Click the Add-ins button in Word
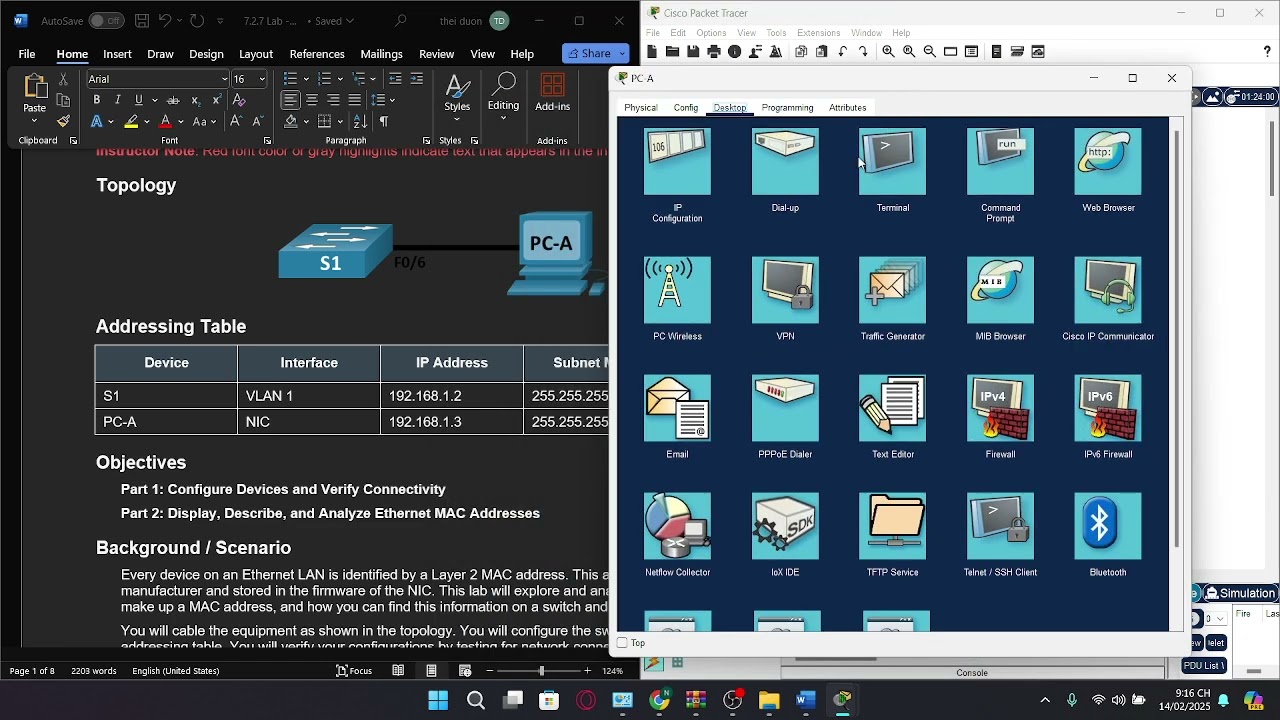 point(553,94)
